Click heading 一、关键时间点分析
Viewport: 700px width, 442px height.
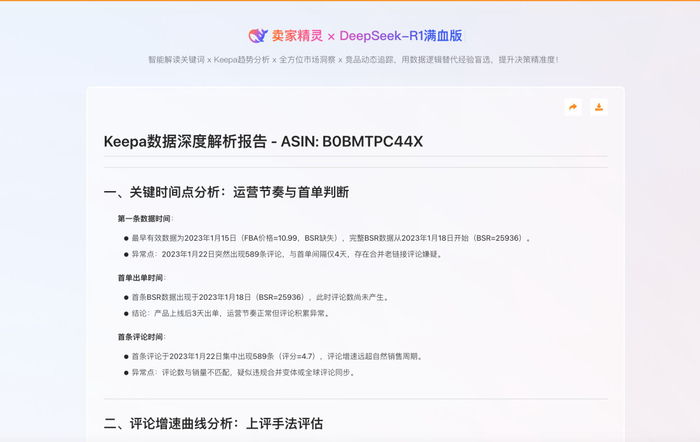pyautogui.click(x=226, y=192)
